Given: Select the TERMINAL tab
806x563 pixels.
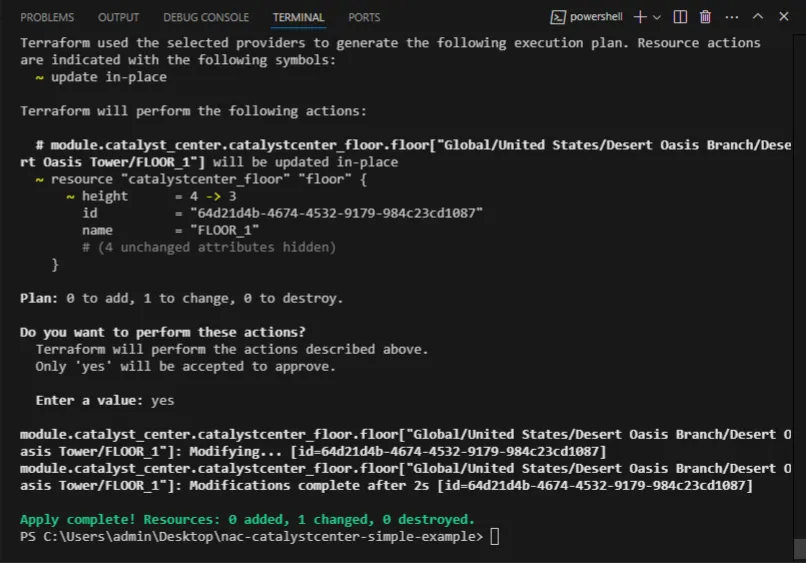Looking at the screenshot, I should (x=298, y=18).
